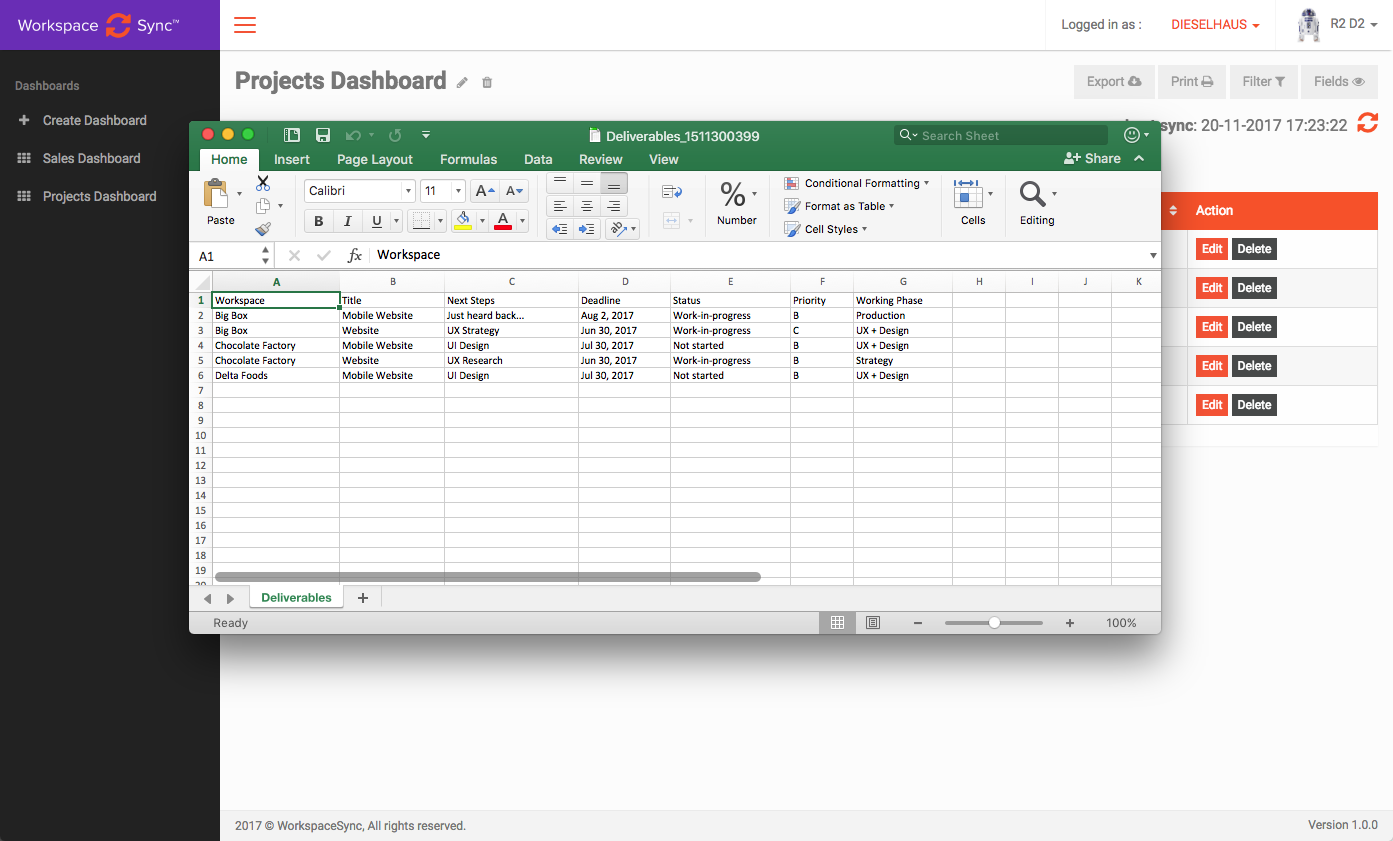Click the Wrap Text icon
The image size is (1393, 841).
(672, 192)
